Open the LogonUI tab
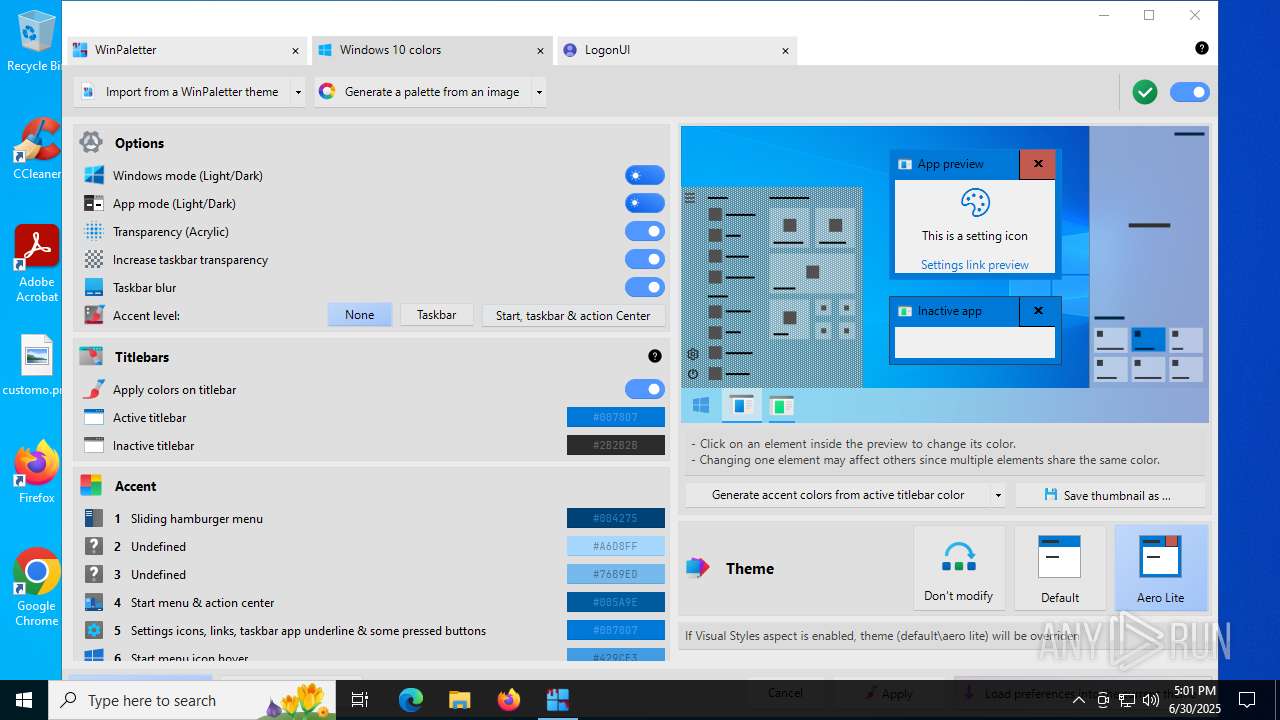Image resolution: width=1280 pixels, height=720 pixels. click(x=677, y=50)
